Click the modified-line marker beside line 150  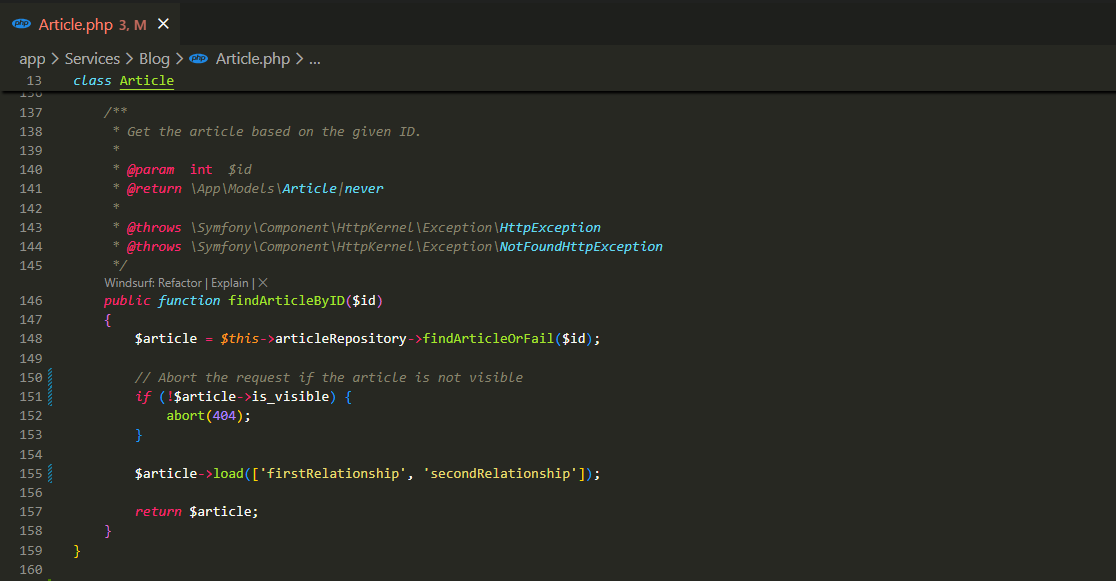click(x=50, y=377)
